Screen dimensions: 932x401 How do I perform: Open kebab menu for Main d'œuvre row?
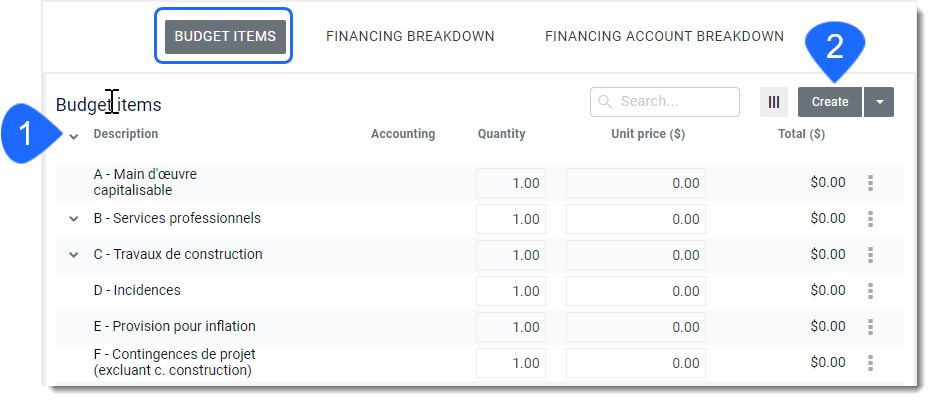point(870,183)
